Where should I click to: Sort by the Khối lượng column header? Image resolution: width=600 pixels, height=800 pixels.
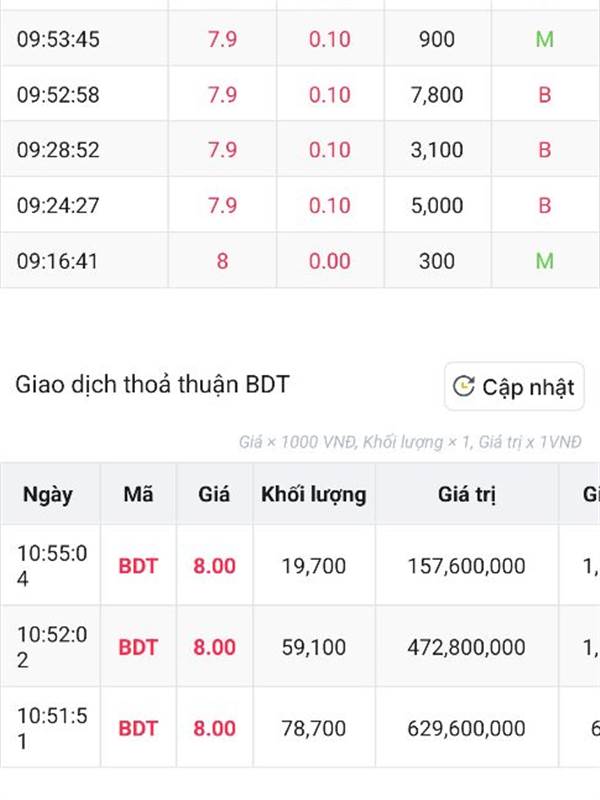click(314, 494)
